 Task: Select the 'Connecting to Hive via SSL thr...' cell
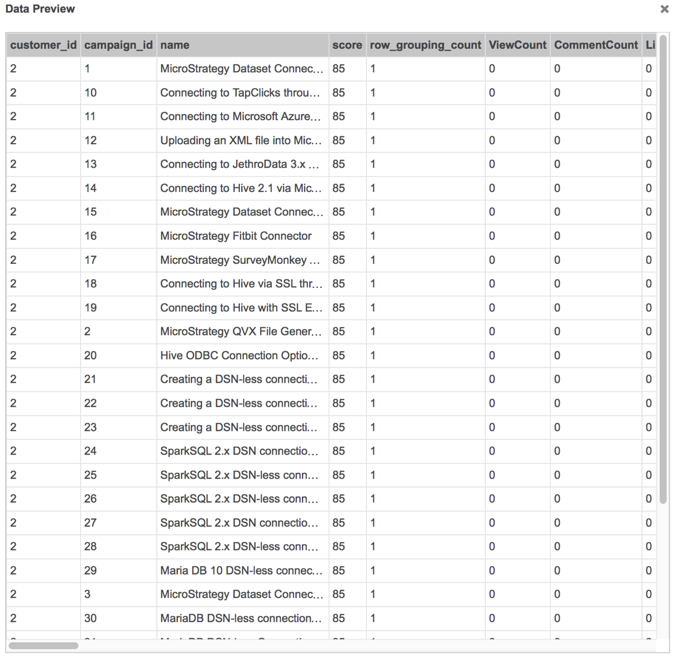tap(243, 284)
